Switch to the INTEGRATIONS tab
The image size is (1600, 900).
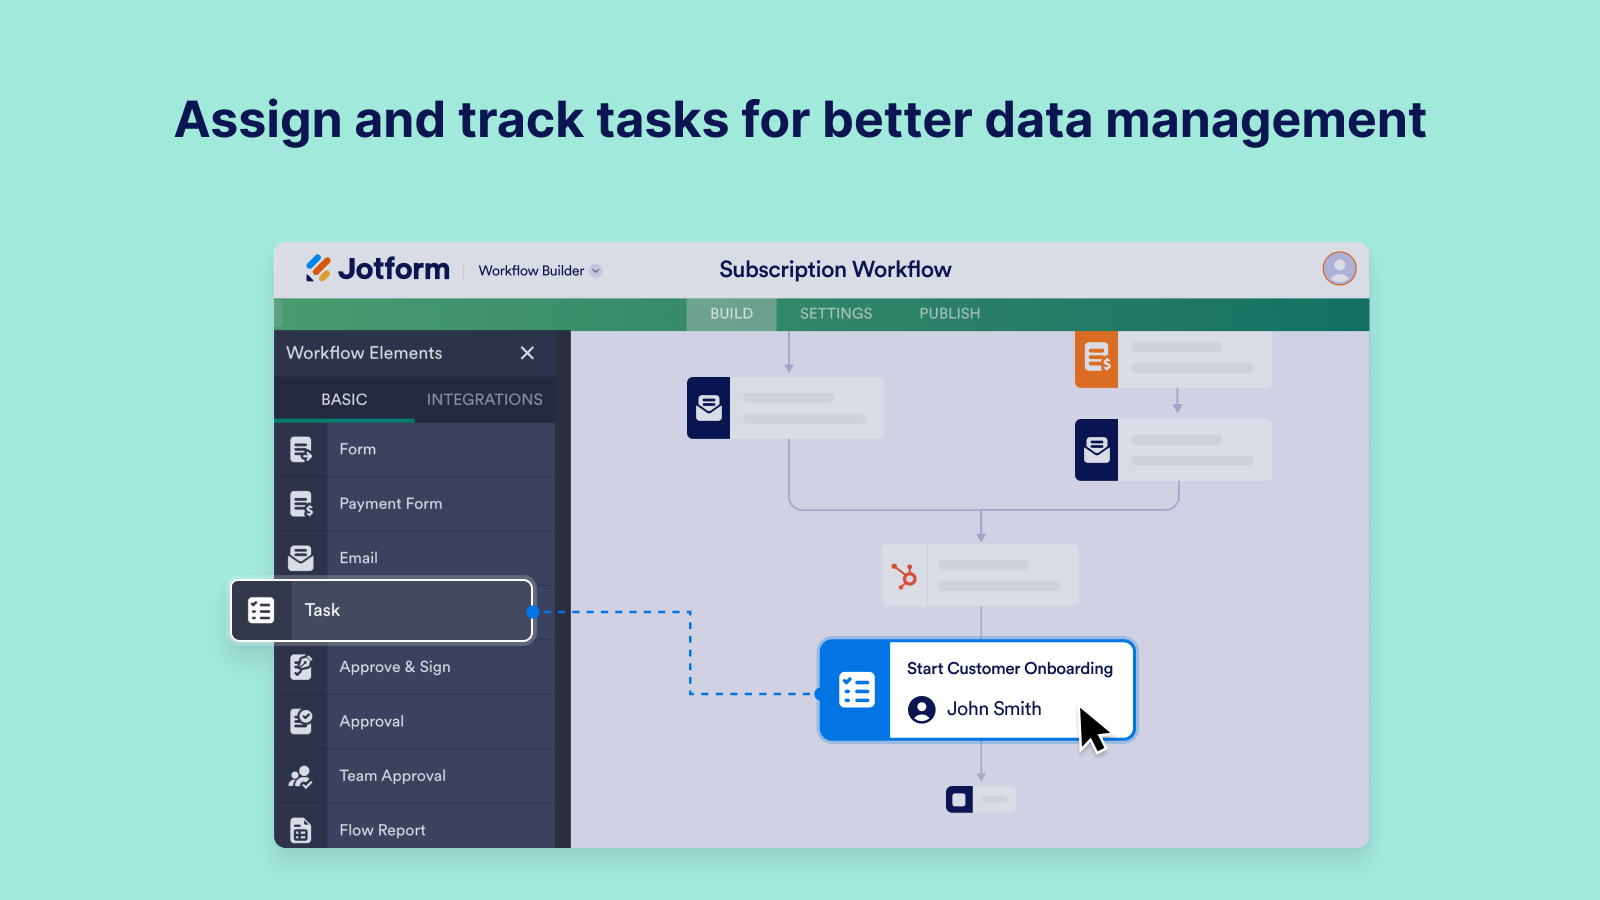pos(484,399)
